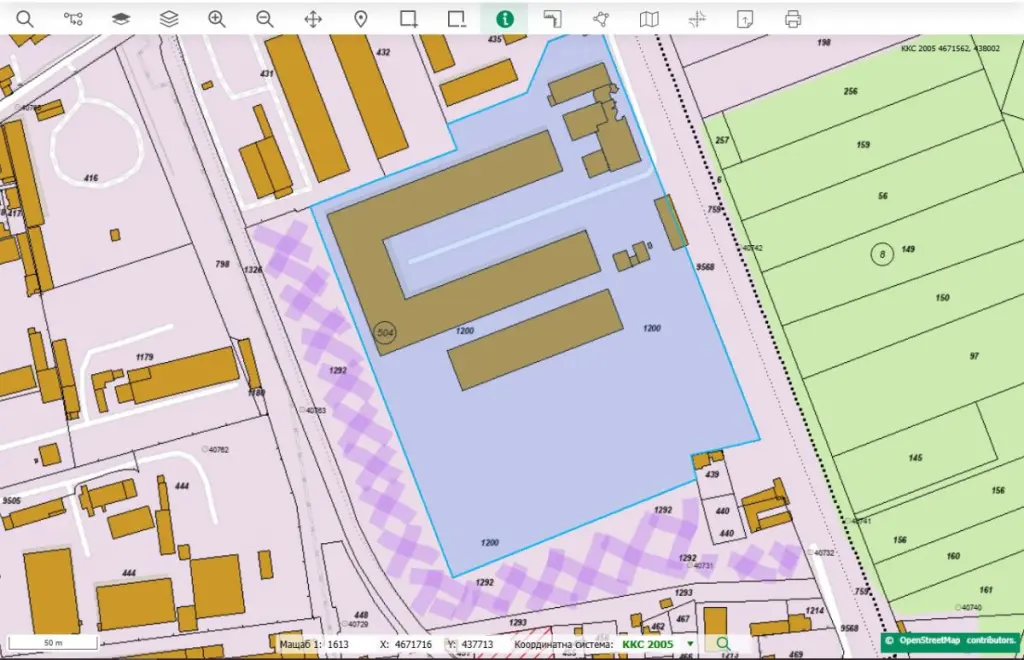The image size is (1024, 660).
Task: Click the export document icon
Action: tap(745, 18)
